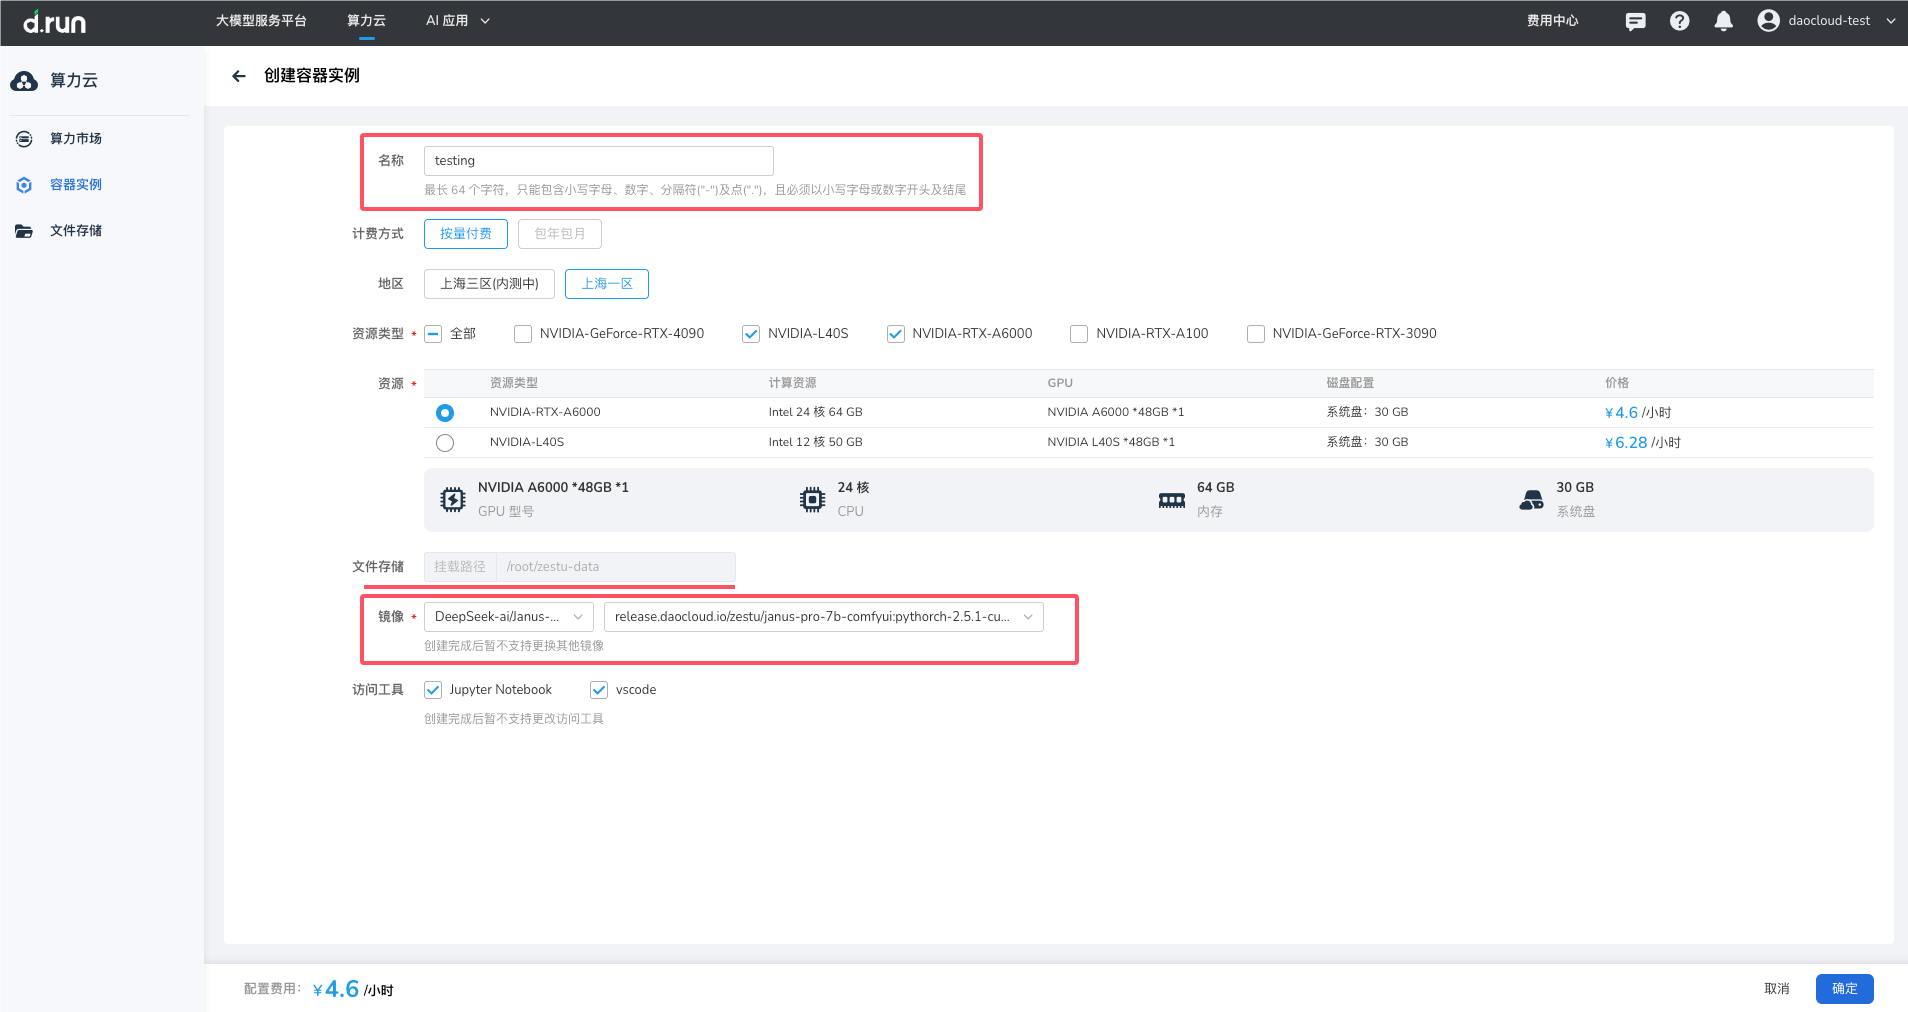Open the release.daocloud.io image tag dropdown
The image size is (1908, 1012).
point(824,617)
